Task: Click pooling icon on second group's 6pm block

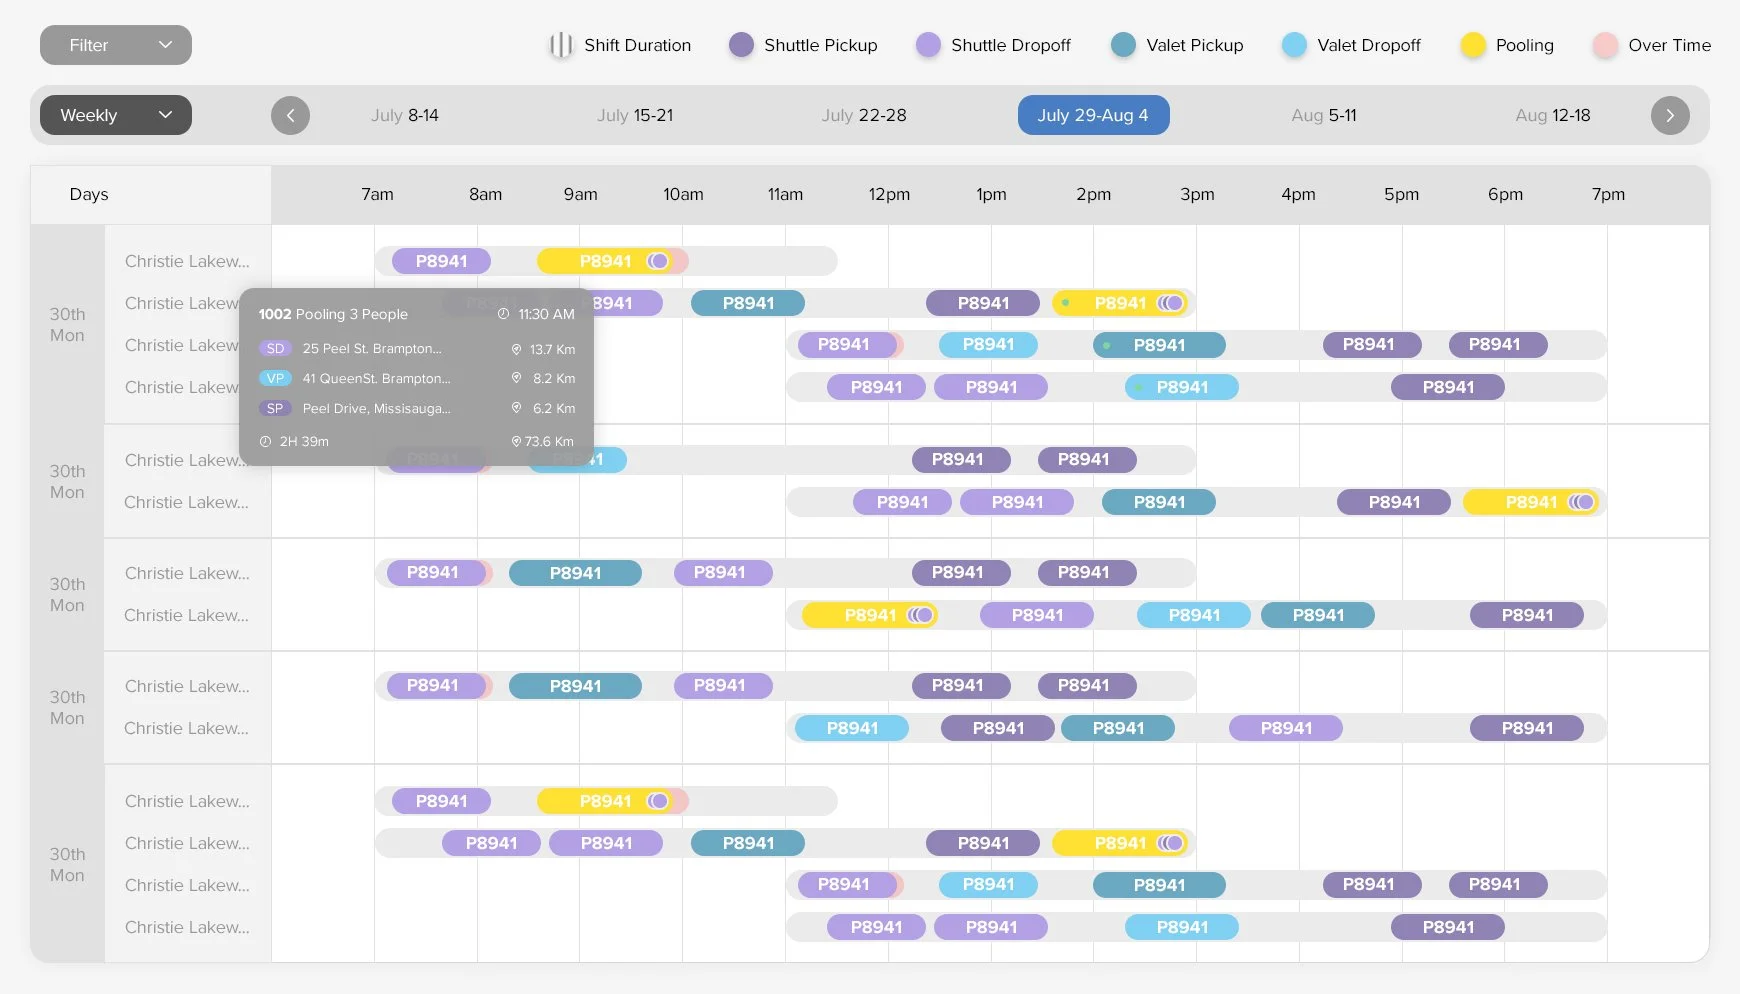Action: click(1581, 502)
